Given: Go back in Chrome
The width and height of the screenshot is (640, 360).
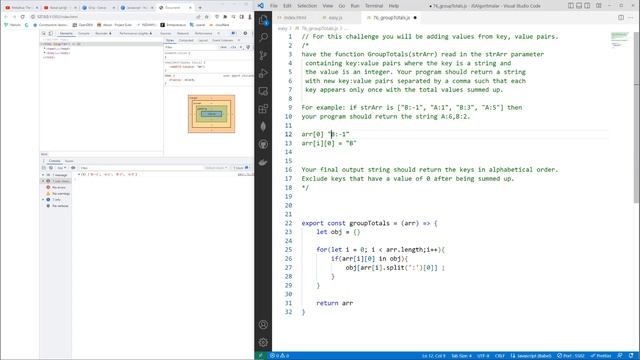Looking at the screenshot, I should (6, 17).
